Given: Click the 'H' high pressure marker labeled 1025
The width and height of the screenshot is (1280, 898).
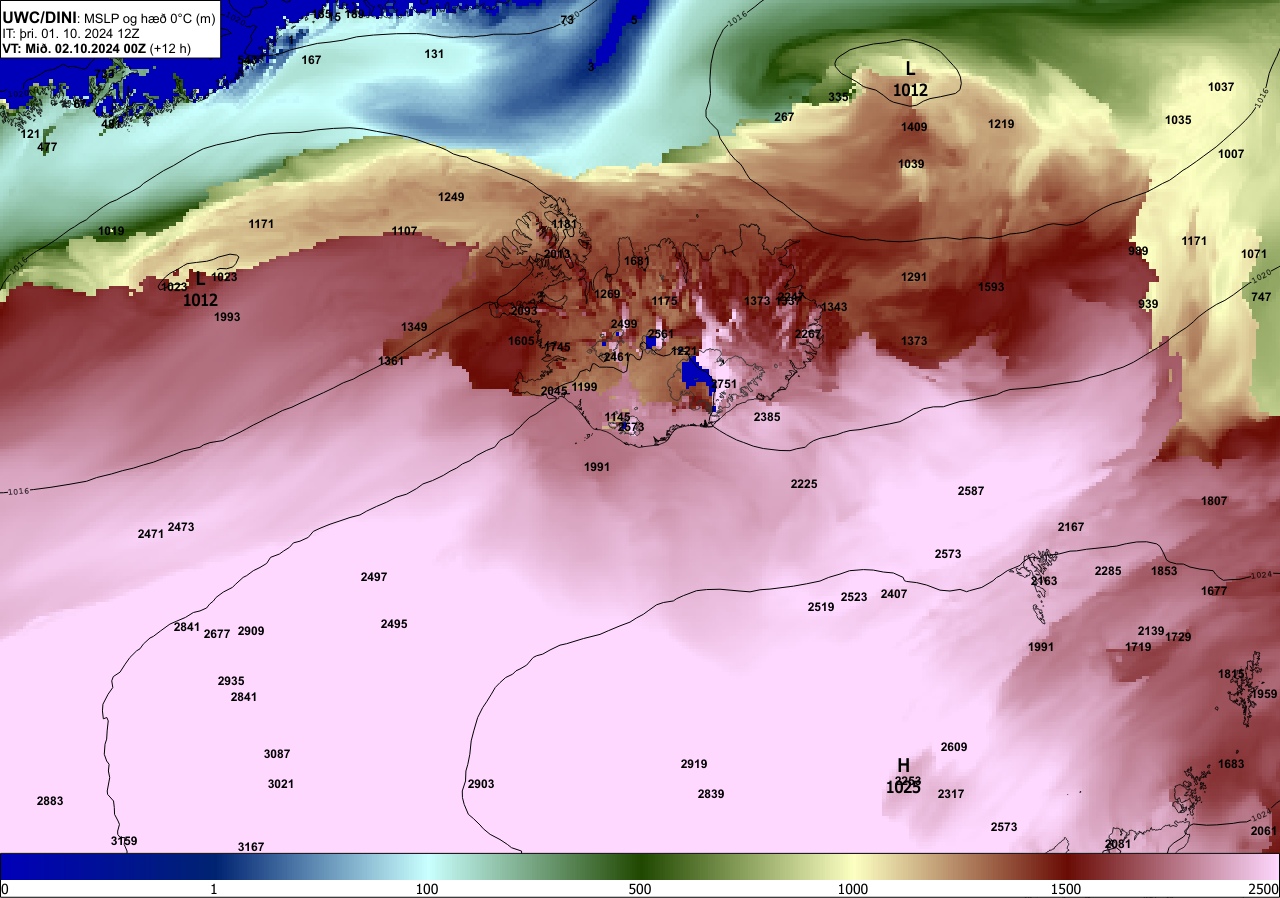Looking at the screenshot, I should (x=903, y=765).
